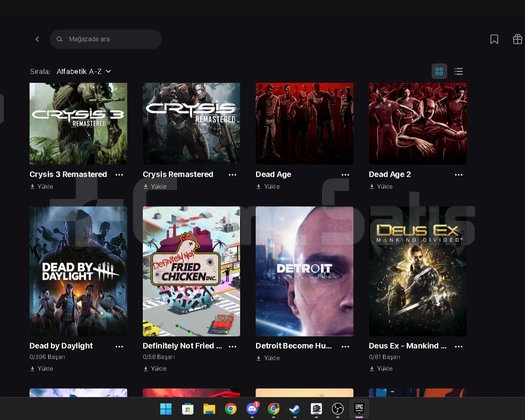Open Steam from the taskbar
This screenshot has height=420, width=525.
tap(295, 409)
